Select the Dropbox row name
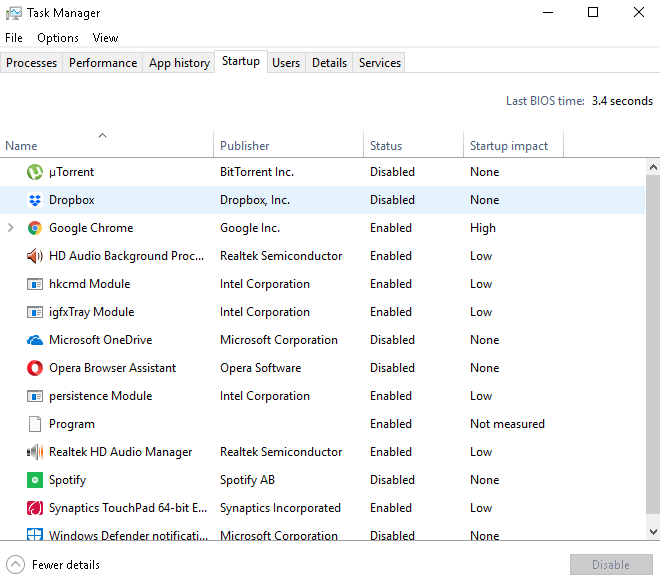The image size is (660, 585). [x=72, y=200]
